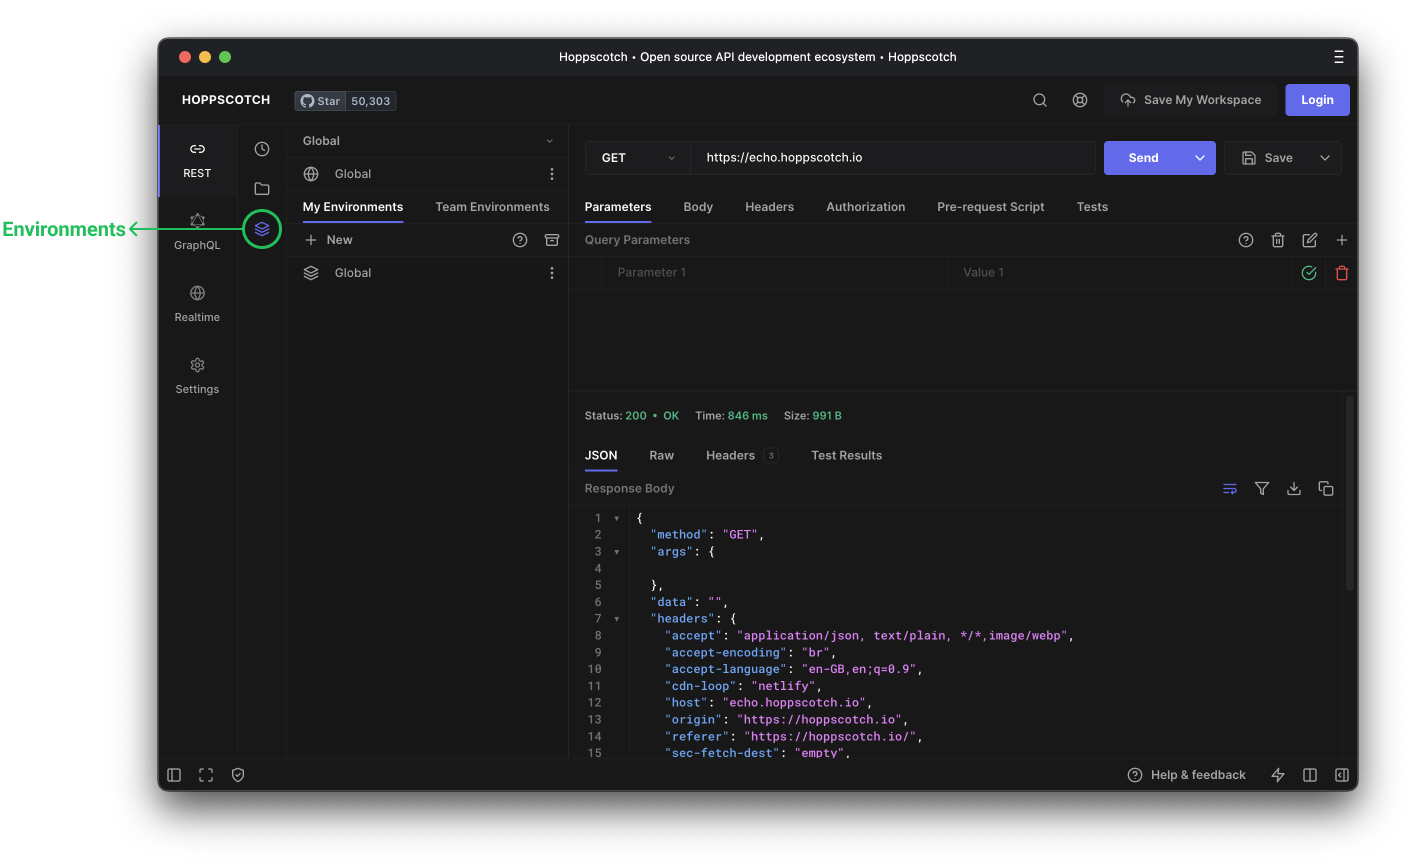Screen dimensions: 1414x865
Task: Expand the Global environment selector
Action: (x=427, y=141)
